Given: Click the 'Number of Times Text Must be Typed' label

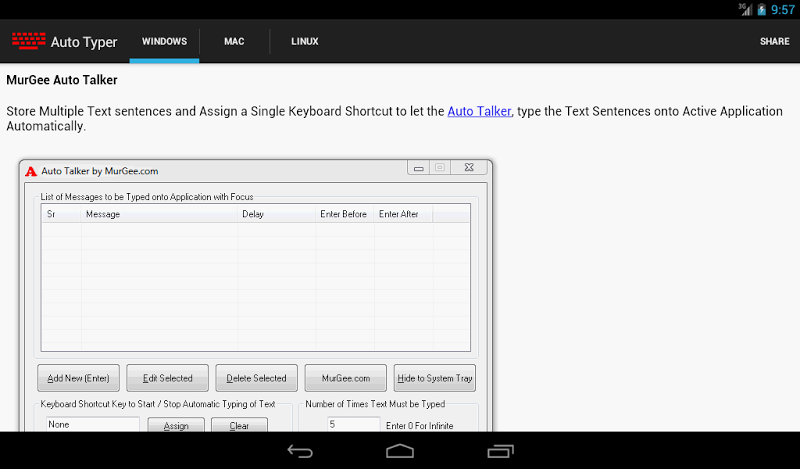Looking at the screenshot, I should tap(375, 404).
